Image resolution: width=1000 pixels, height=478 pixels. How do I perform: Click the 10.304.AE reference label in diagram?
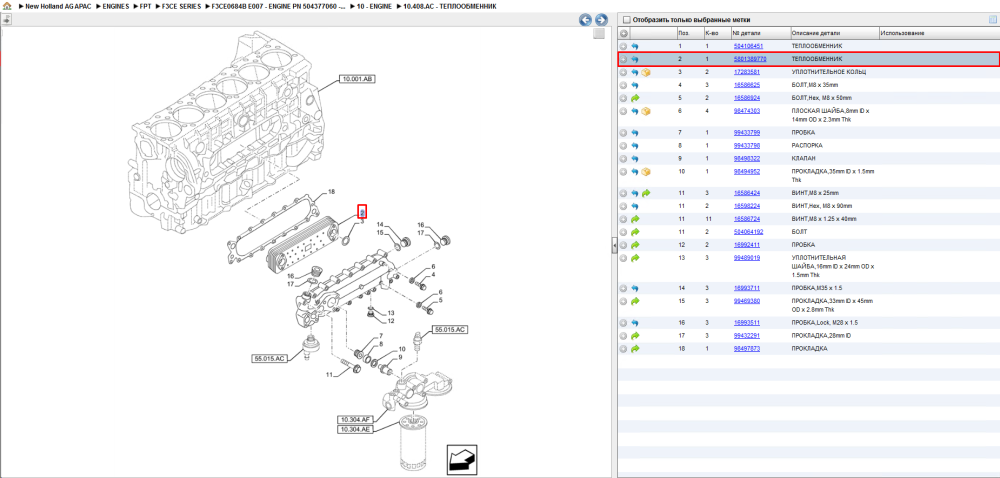[355, 430]
